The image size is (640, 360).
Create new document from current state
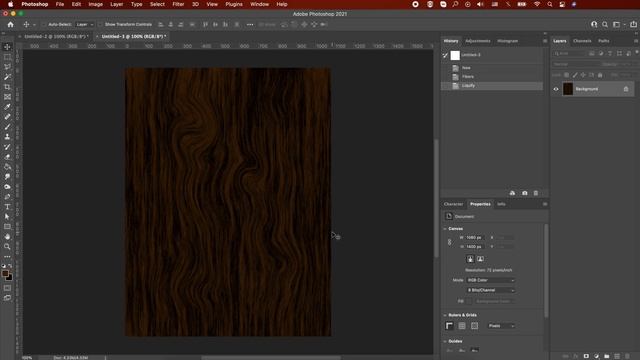tap(512, 193)
